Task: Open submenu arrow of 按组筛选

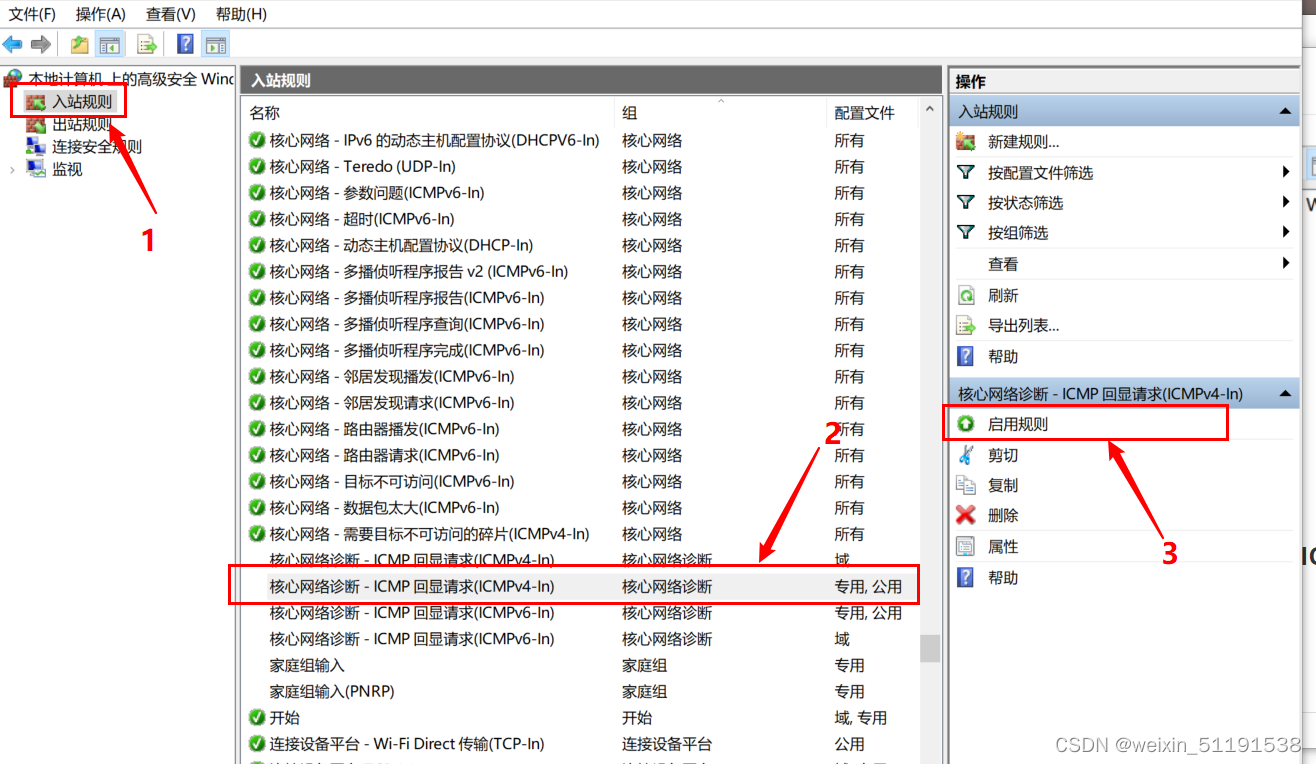Action: pyautogui.click(x=1286, y=233)
